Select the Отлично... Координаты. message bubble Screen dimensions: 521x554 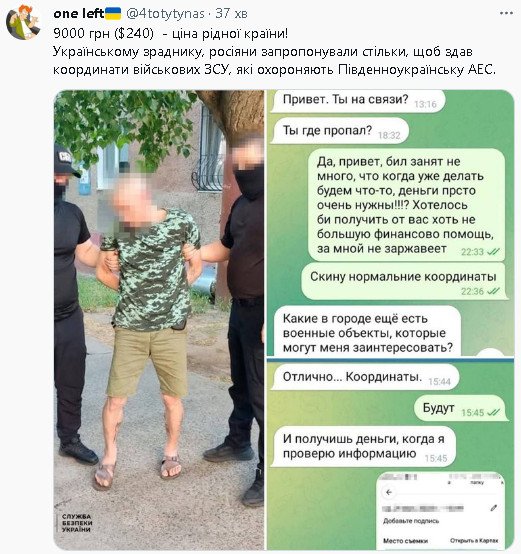click(366, 377)
